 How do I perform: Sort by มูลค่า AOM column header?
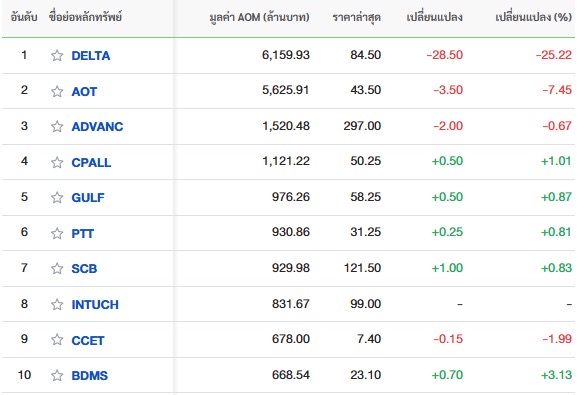pyautogui.click(x=259, y=17)
